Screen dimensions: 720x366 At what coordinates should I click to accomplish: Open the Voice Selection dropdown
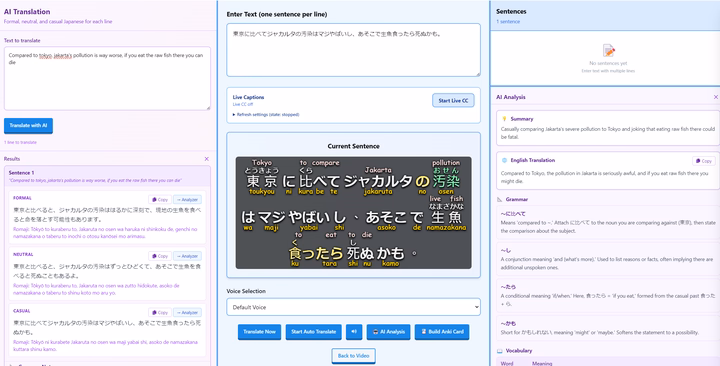click(354, 307)
